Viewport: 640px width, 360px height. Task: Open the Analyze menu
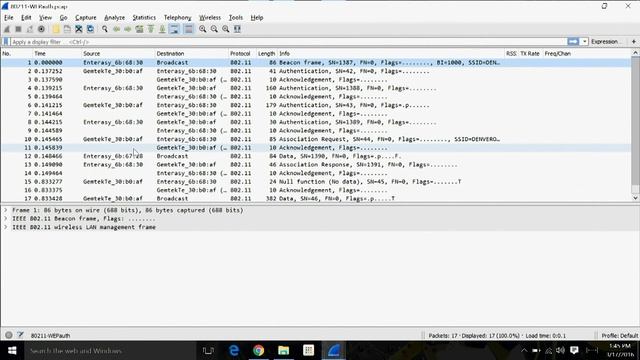114,18
